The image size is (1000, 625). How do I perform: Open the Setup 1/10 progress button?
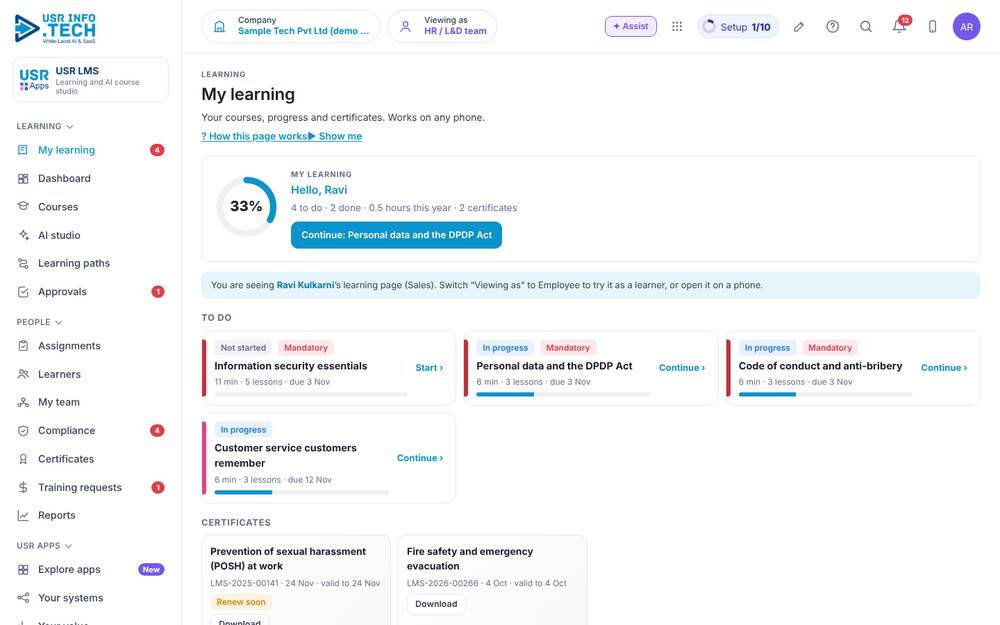pos(738,27)
